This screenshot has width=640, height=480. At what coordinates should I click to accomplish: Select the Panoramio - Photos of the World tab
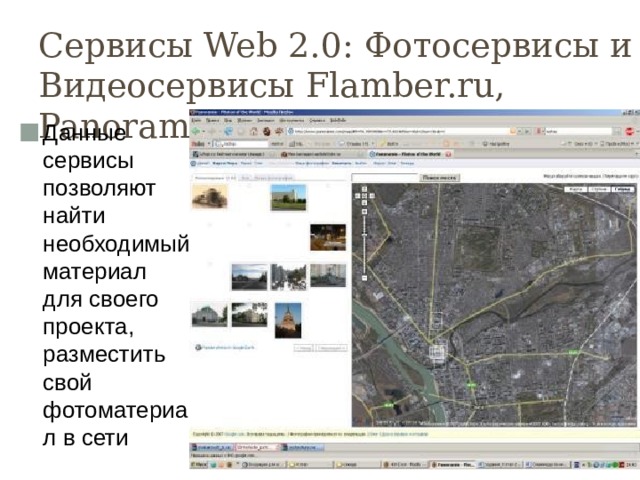pyautogui.click(x=409, y=154)
